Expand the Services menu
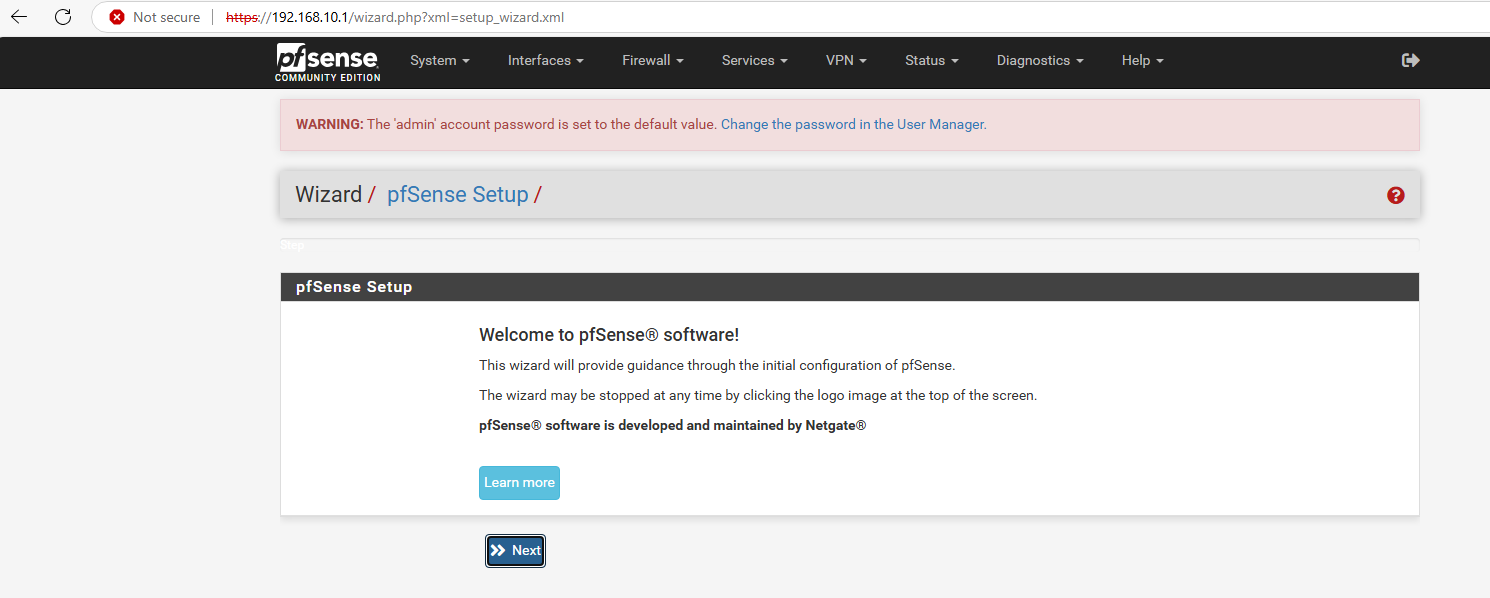The image size is (1490, 598). click(x=755, y=61)
